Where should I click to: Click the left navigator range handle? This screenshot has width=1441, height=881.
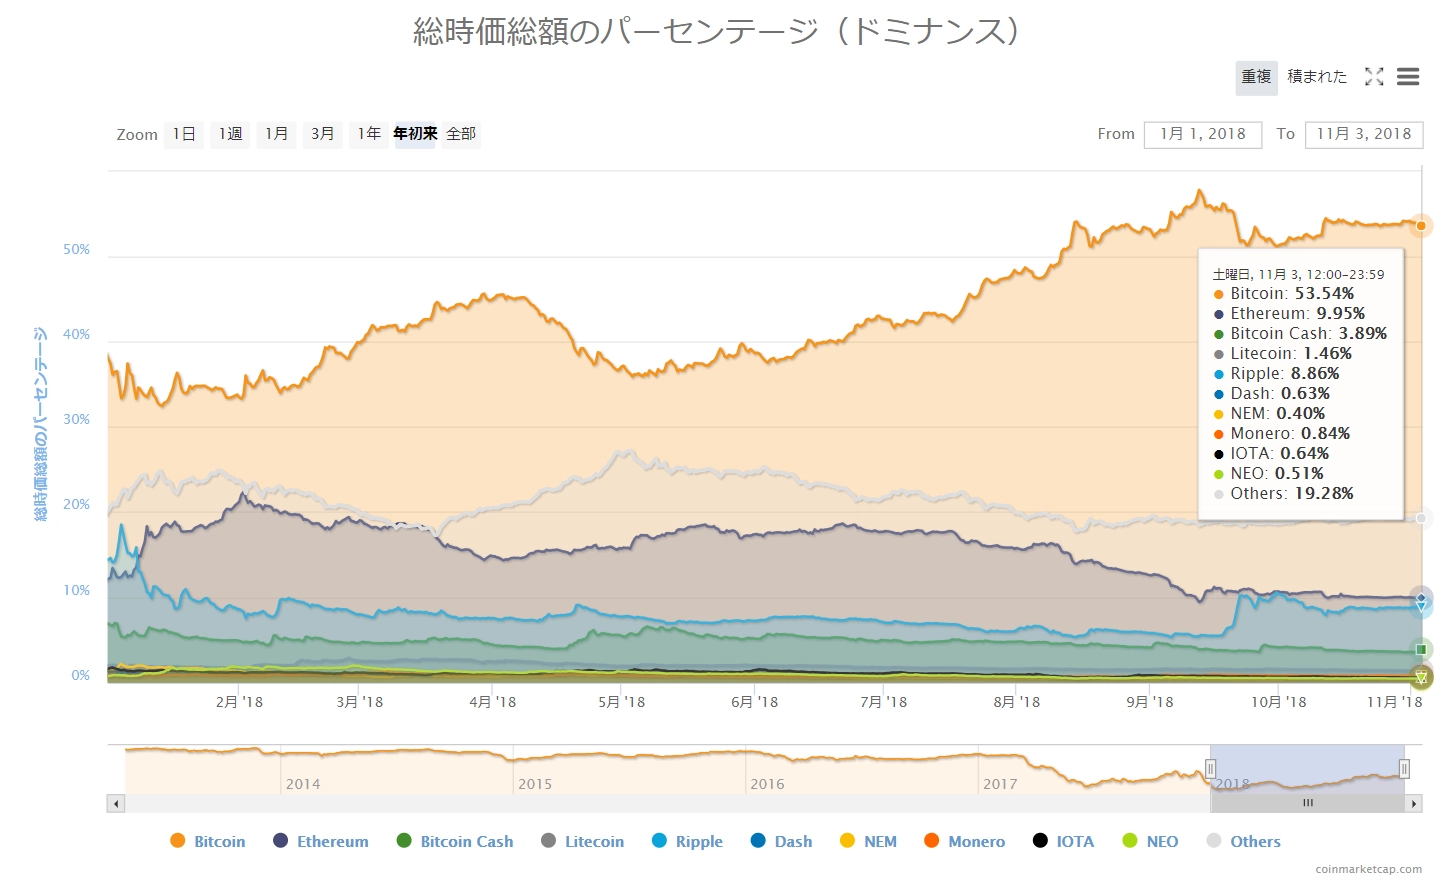point(1210,769)
